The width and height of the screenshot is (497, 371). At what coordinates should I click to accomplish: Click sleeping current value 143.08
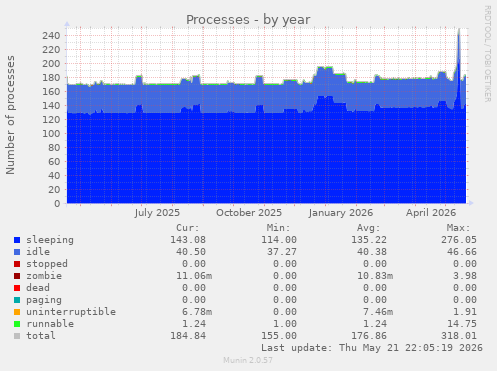[188, 240]
